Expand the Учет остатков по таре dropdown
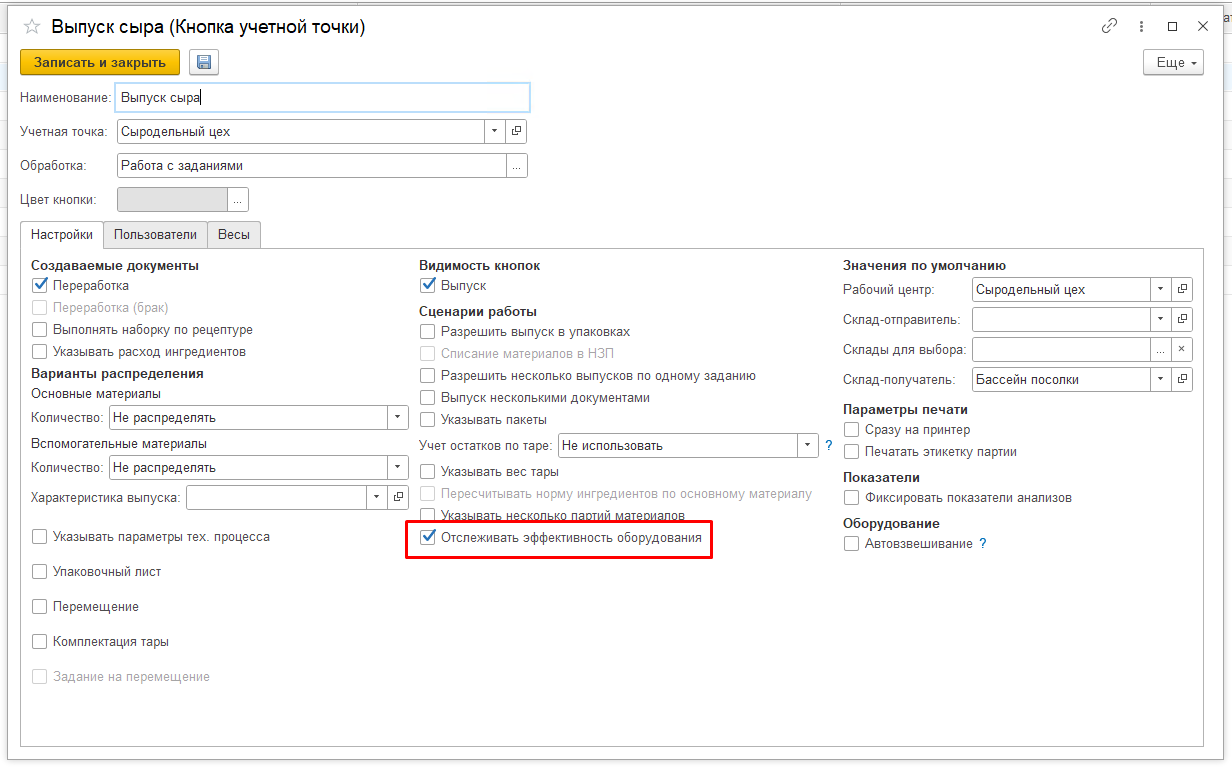This screenshot has height=770, width=1232. tap(808, 446)
